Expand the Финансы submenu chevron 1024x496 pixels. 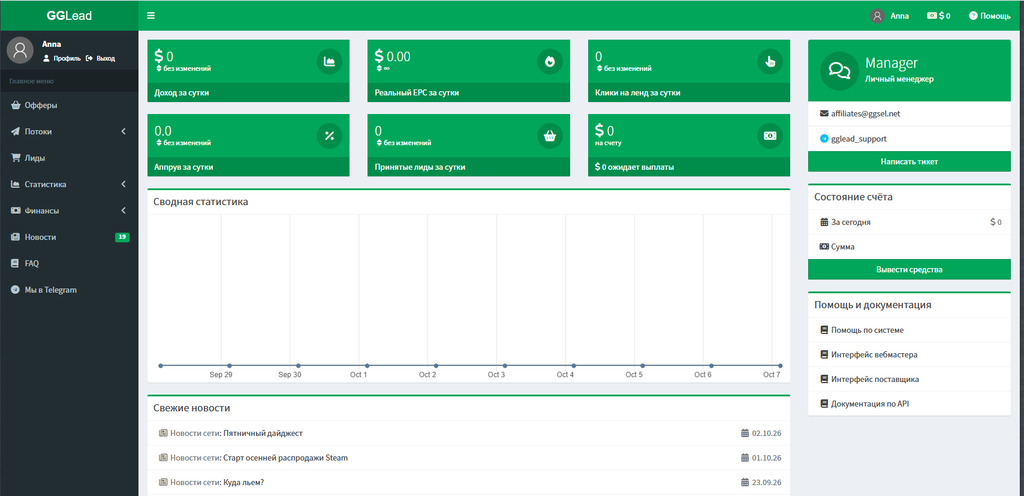tap(123, 211)
